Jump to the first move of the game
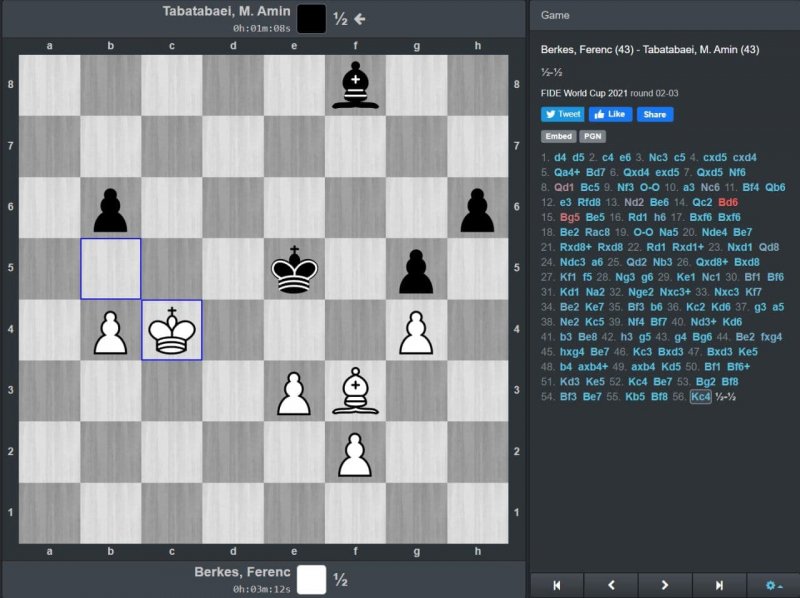800x598 pixels. (557, 585)
